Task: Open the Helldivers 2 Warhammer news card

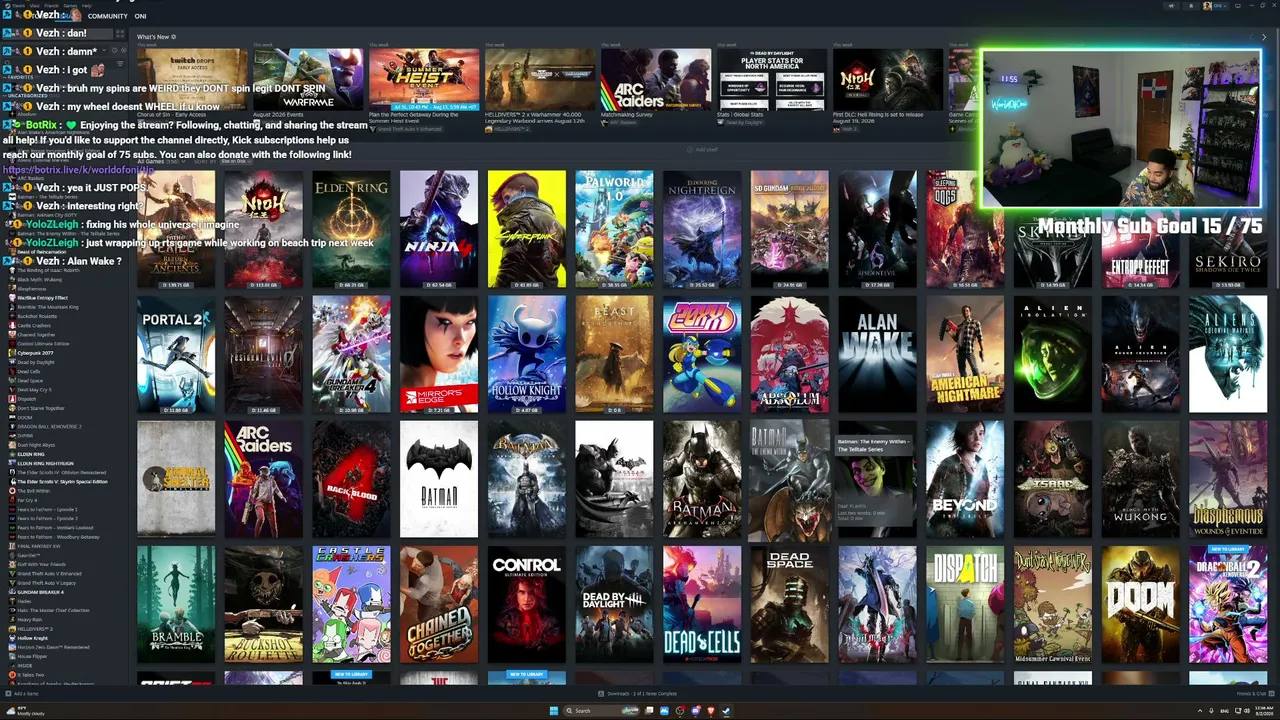Action: point(540,80)
